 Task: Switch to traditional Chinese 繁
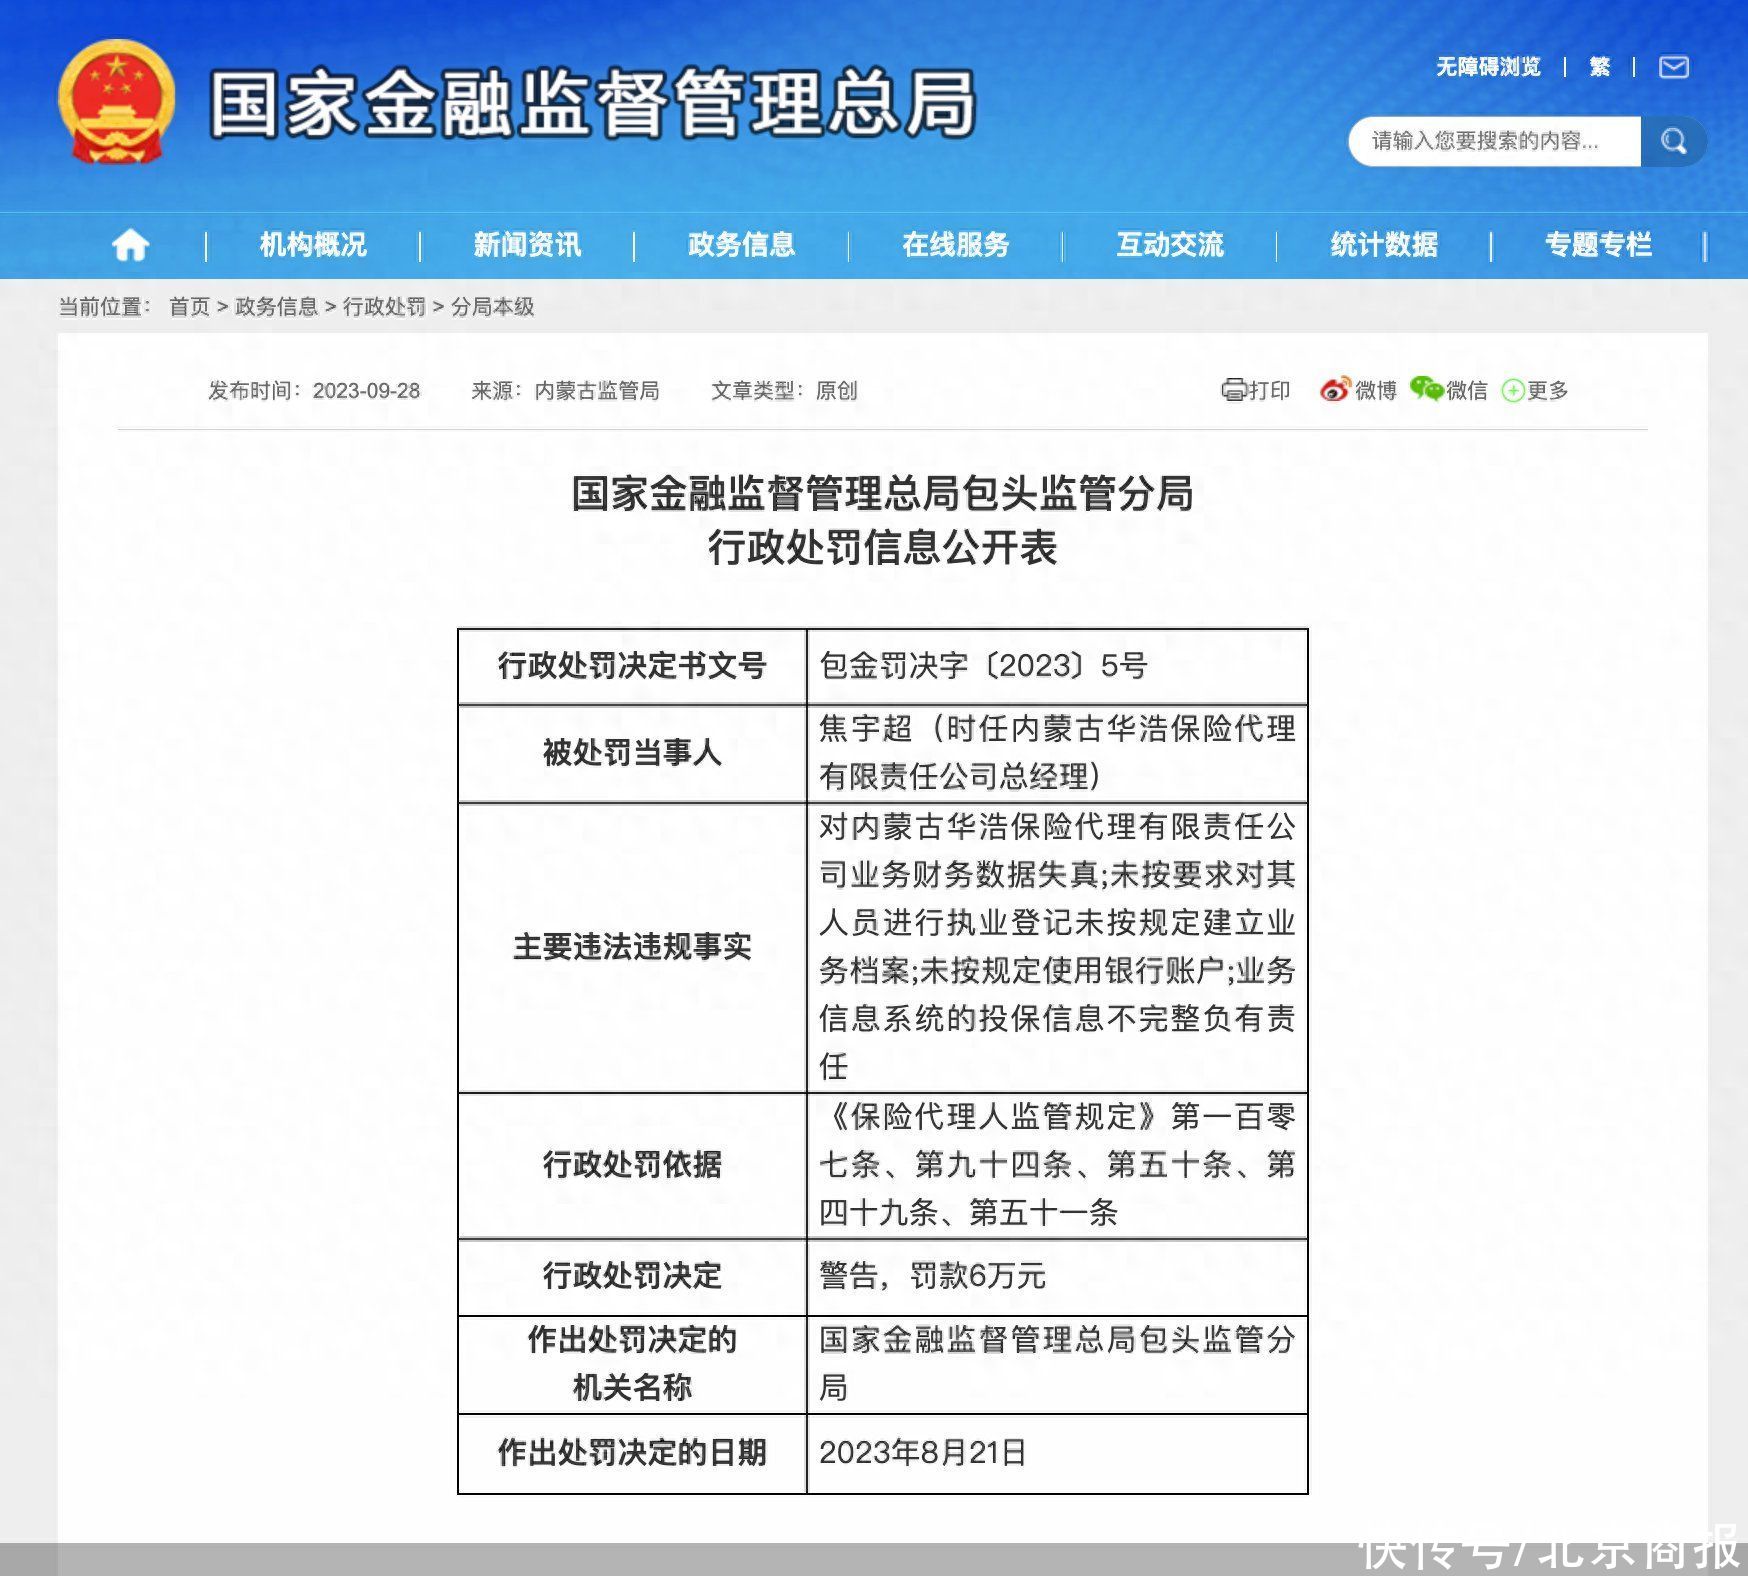(1600, 67)
